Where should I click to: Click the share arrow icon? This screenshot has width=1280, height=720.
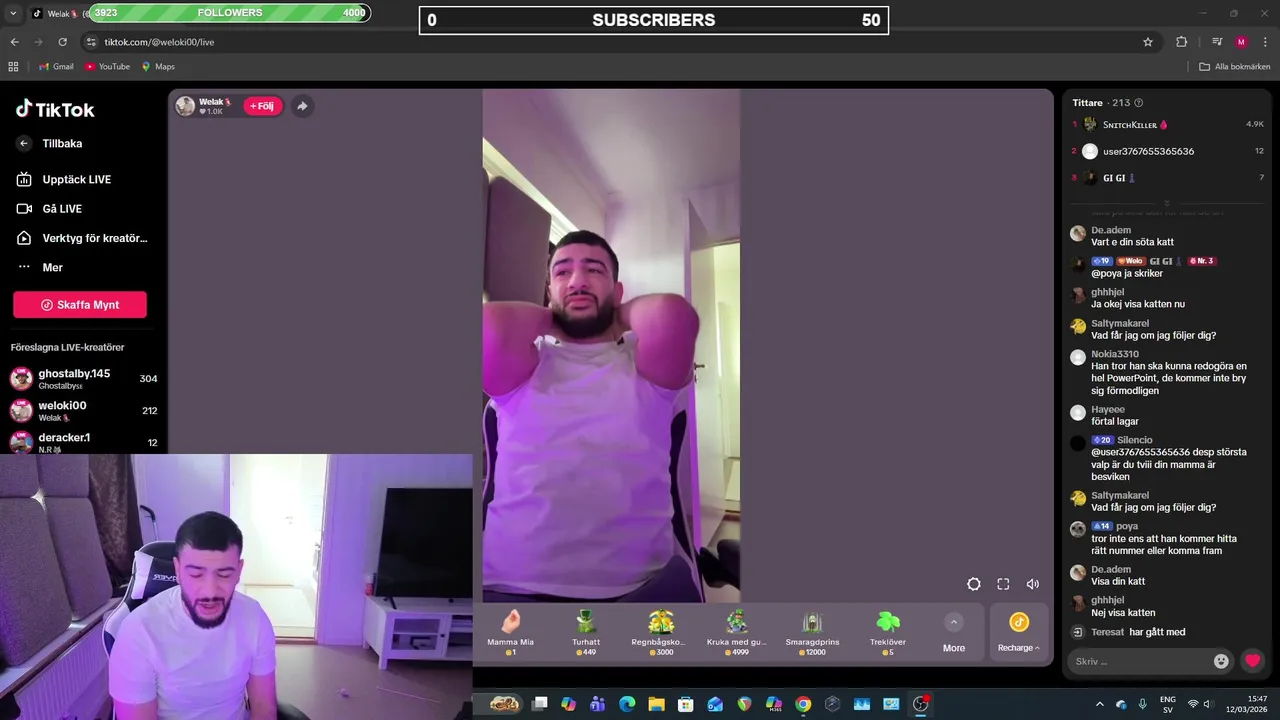[302, 106]
